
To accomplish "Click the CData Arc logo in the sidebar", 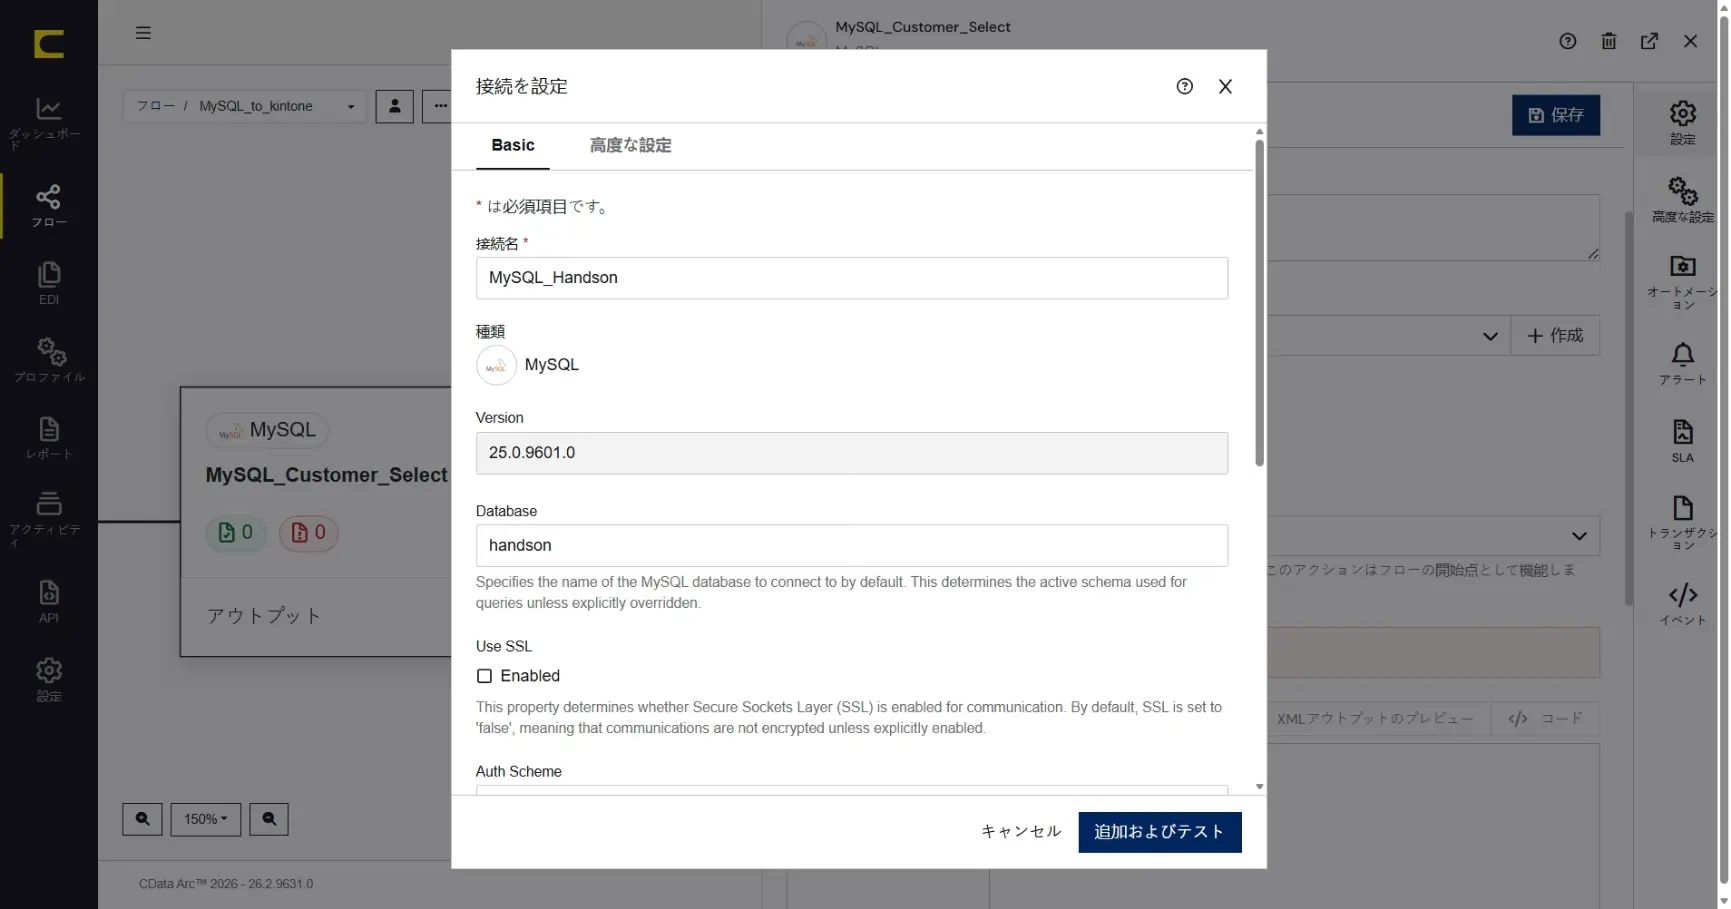I will pyautogui.click(x=48, y=44).
